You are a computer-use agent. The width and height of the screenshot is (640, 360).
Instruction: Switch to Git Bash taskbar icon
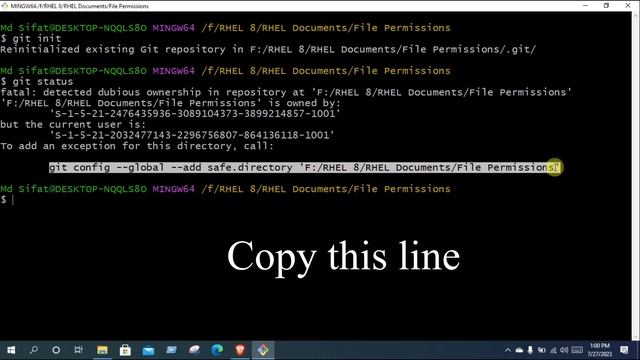263,350
